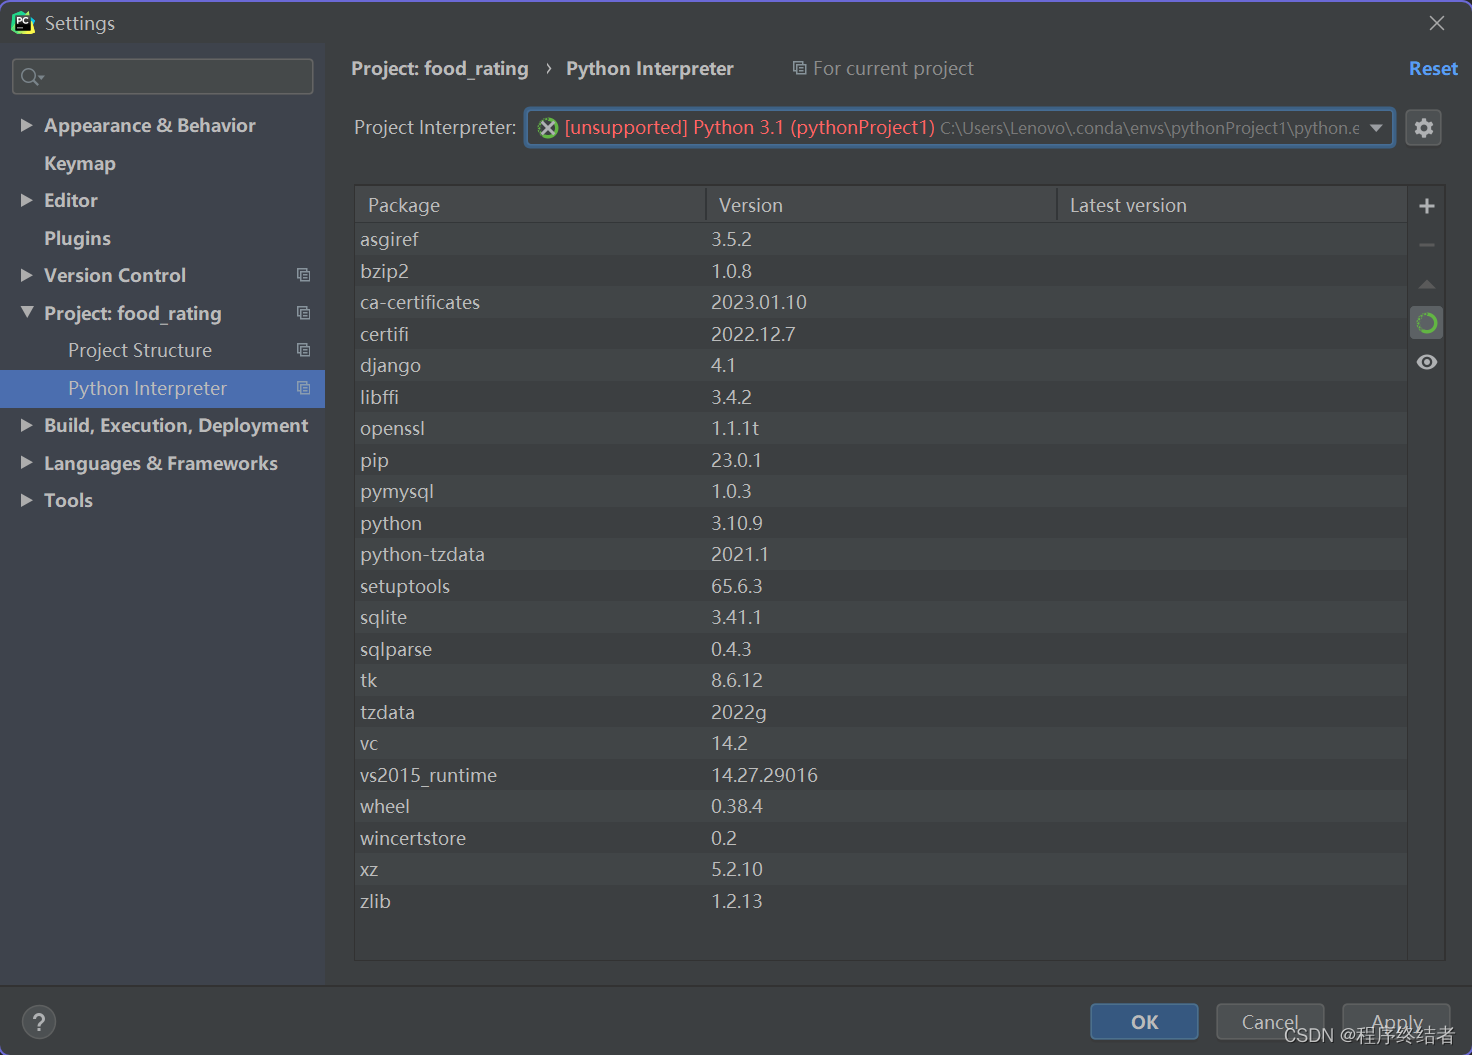Image resolution: width=1472 pixels, height=1055 pixels.
Task: Click the Reset link
Action: tap(1433, 68)
